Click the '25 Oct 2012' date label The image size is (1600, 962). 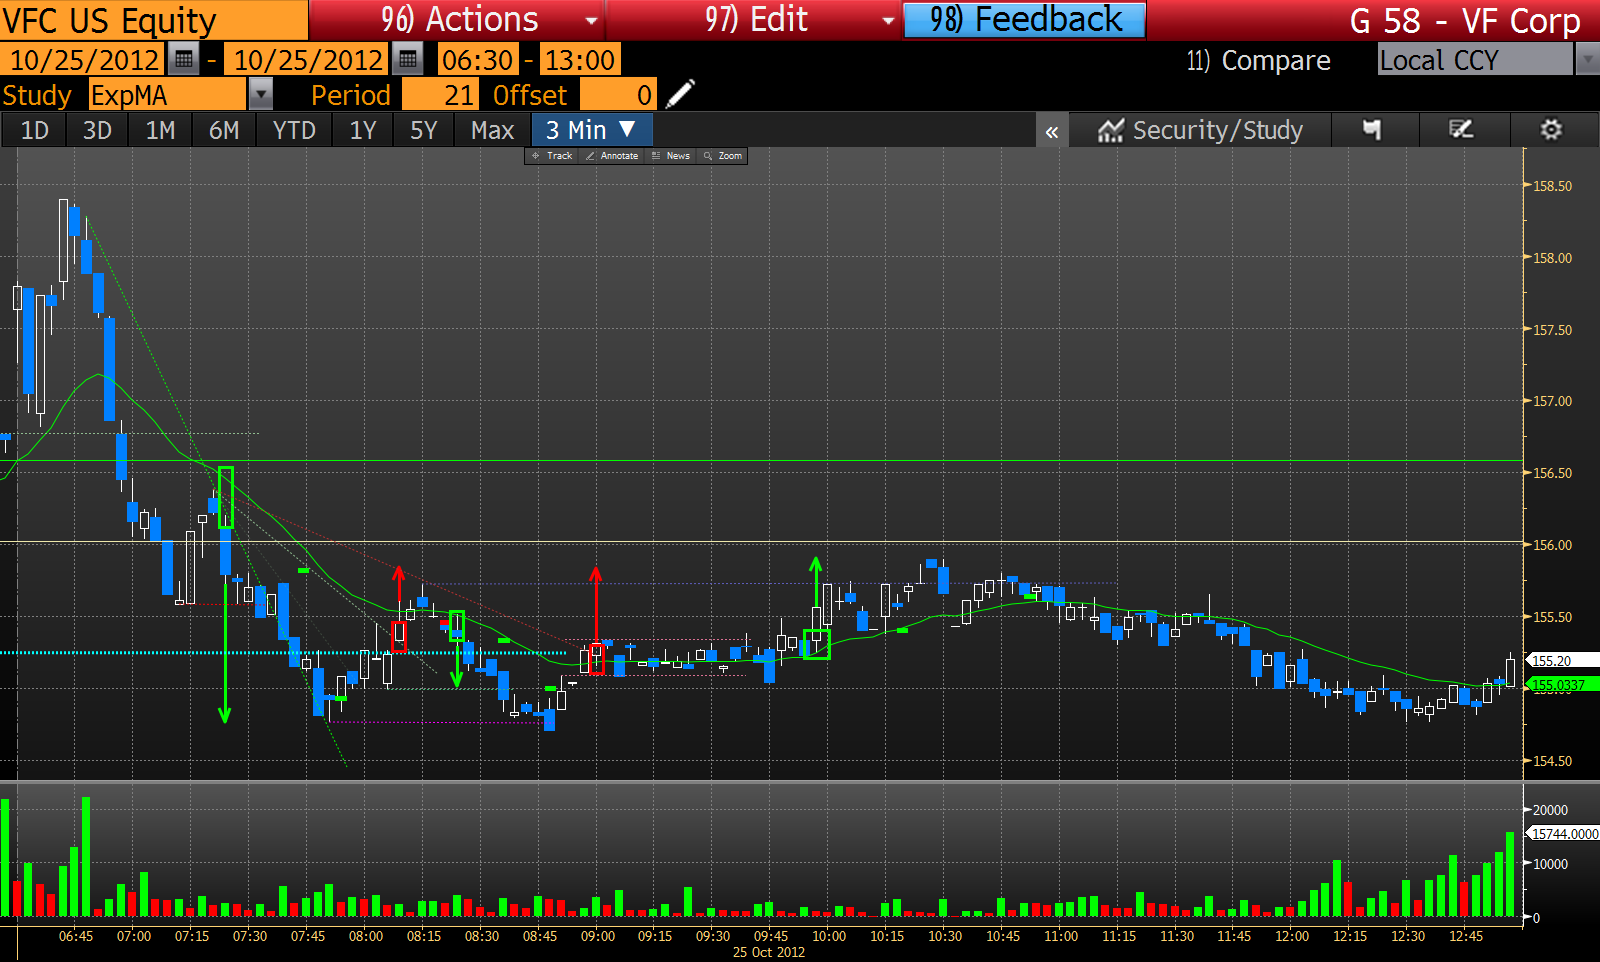[769, 952]
